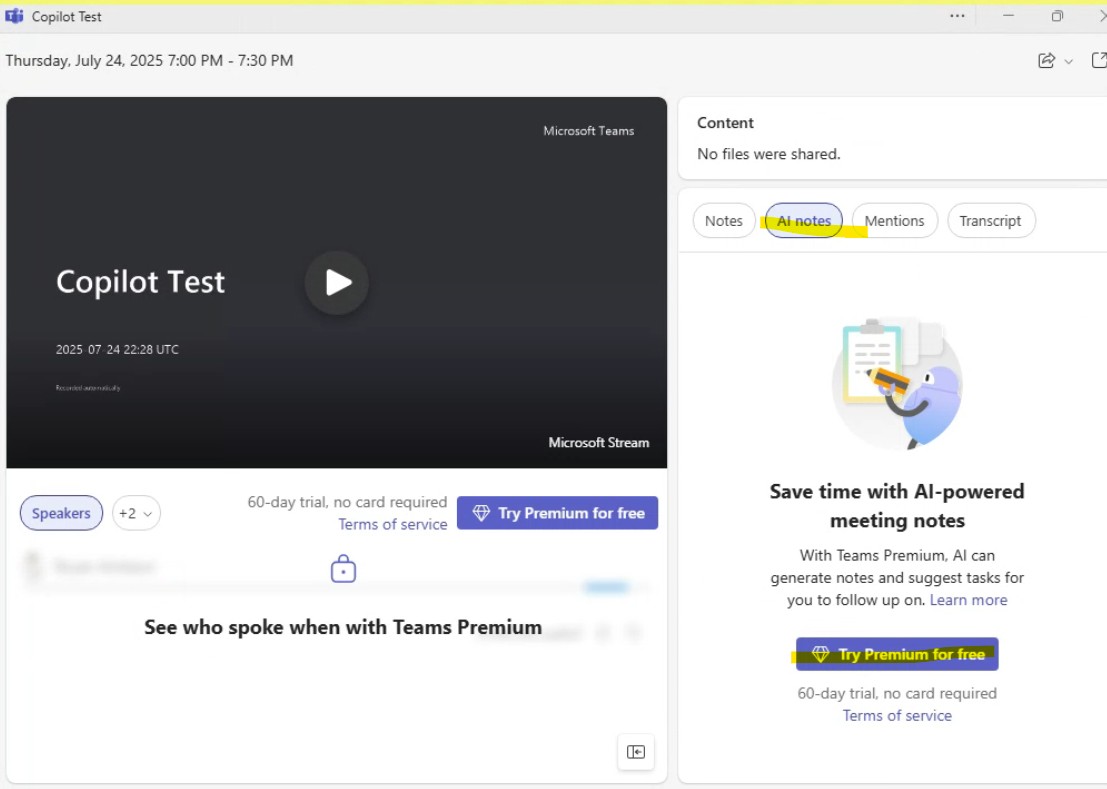Play the Copilot Test recording
This screenshot has width=1107, height=789.
click(336, 282)
